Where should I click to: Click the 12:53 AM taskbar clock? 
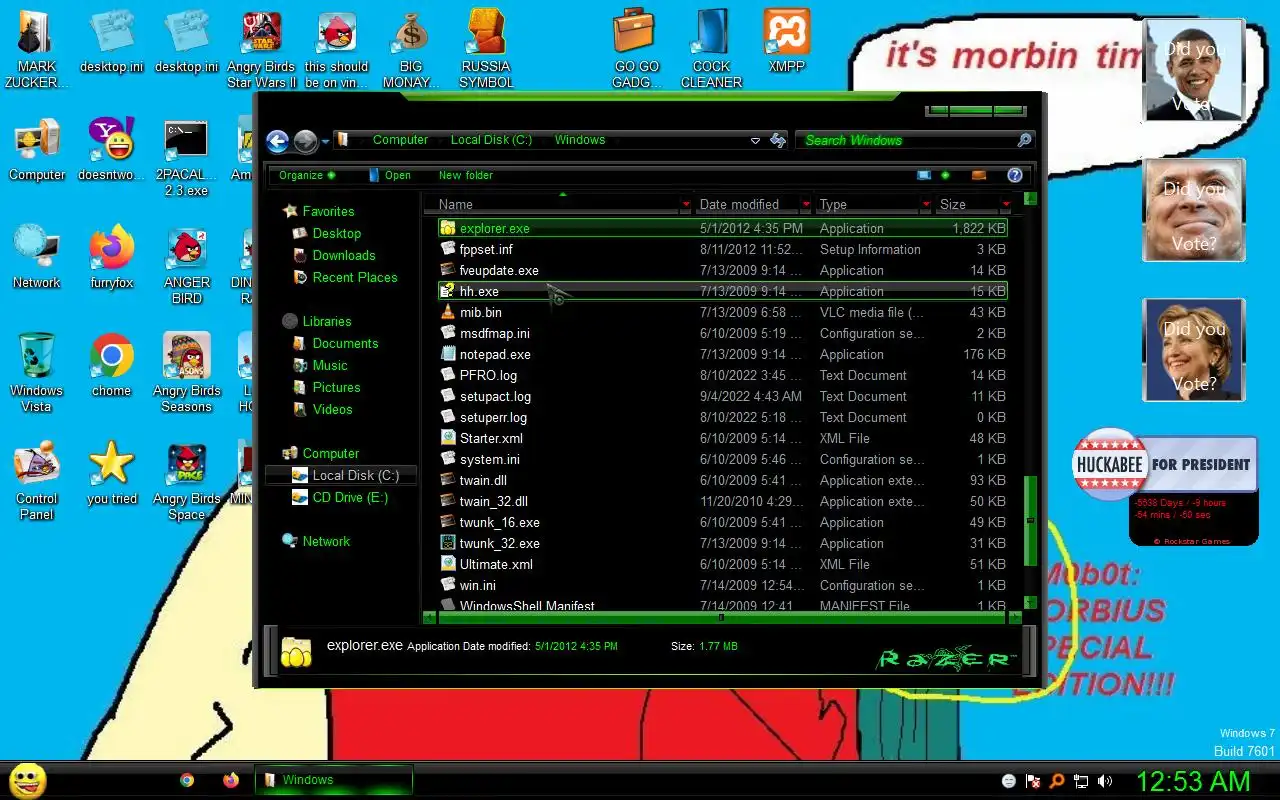coord(1193,781)
